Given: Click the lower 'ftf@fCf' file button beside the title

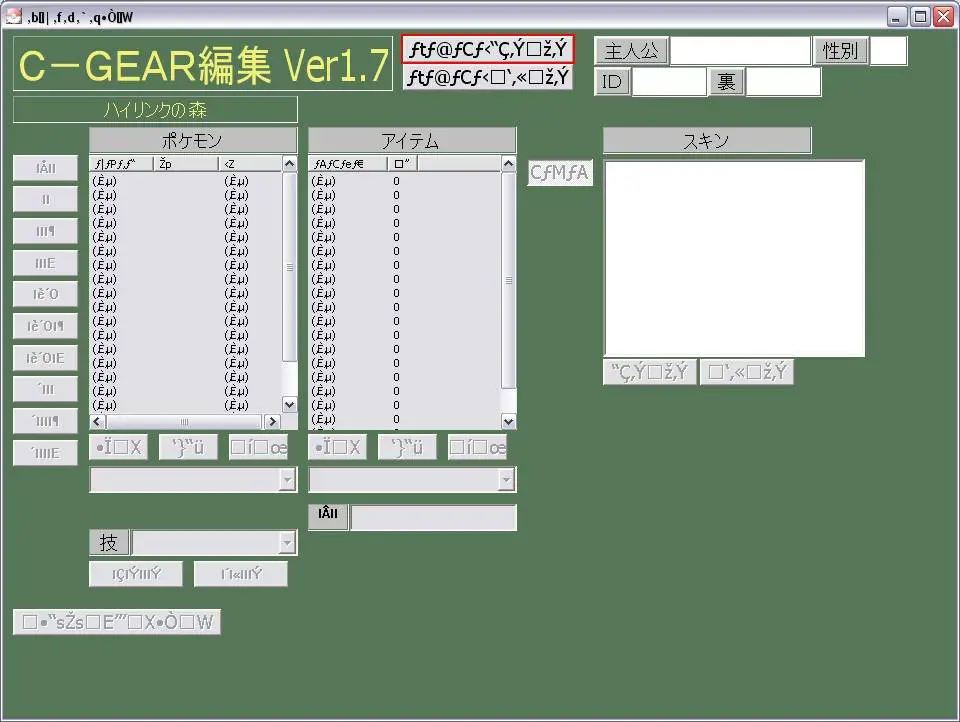Looking at the screenshot, I should tap(488, 77).
